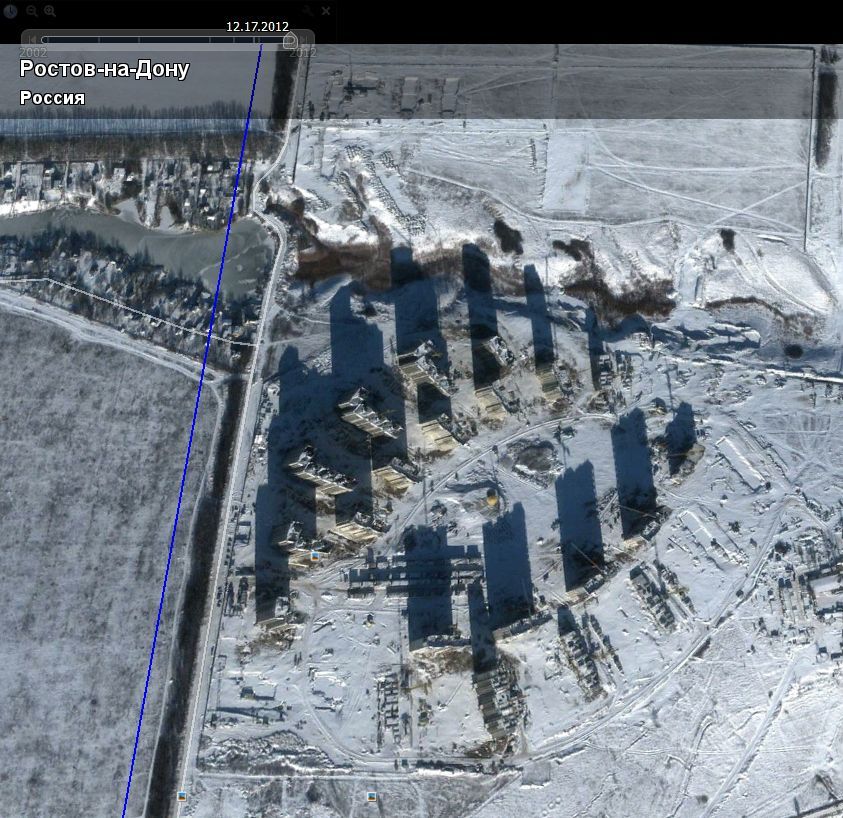Screen dimensions: 843x818
Task: Click the 12.17.2012 date label
Action: (x=258, y=26)
